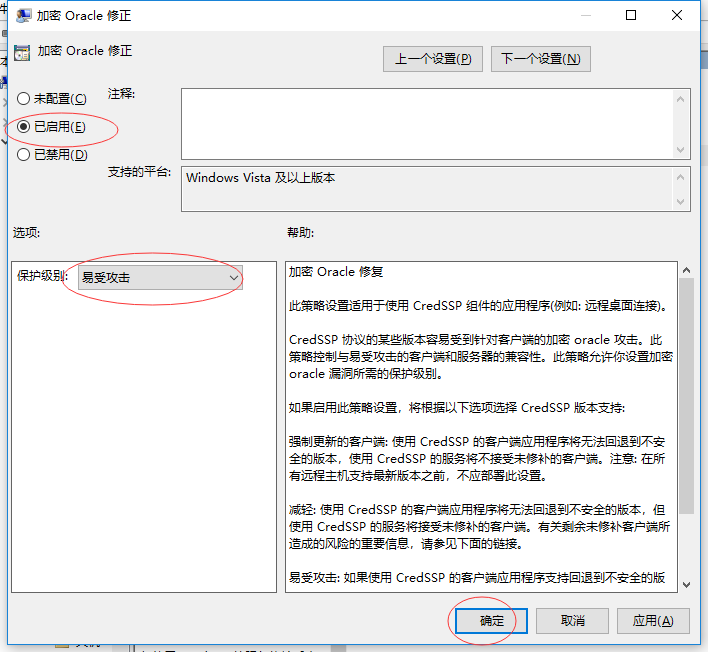Click the comment box scroll up arrow
This screenshot has height=652, width=708.
(x=682, y=98)
